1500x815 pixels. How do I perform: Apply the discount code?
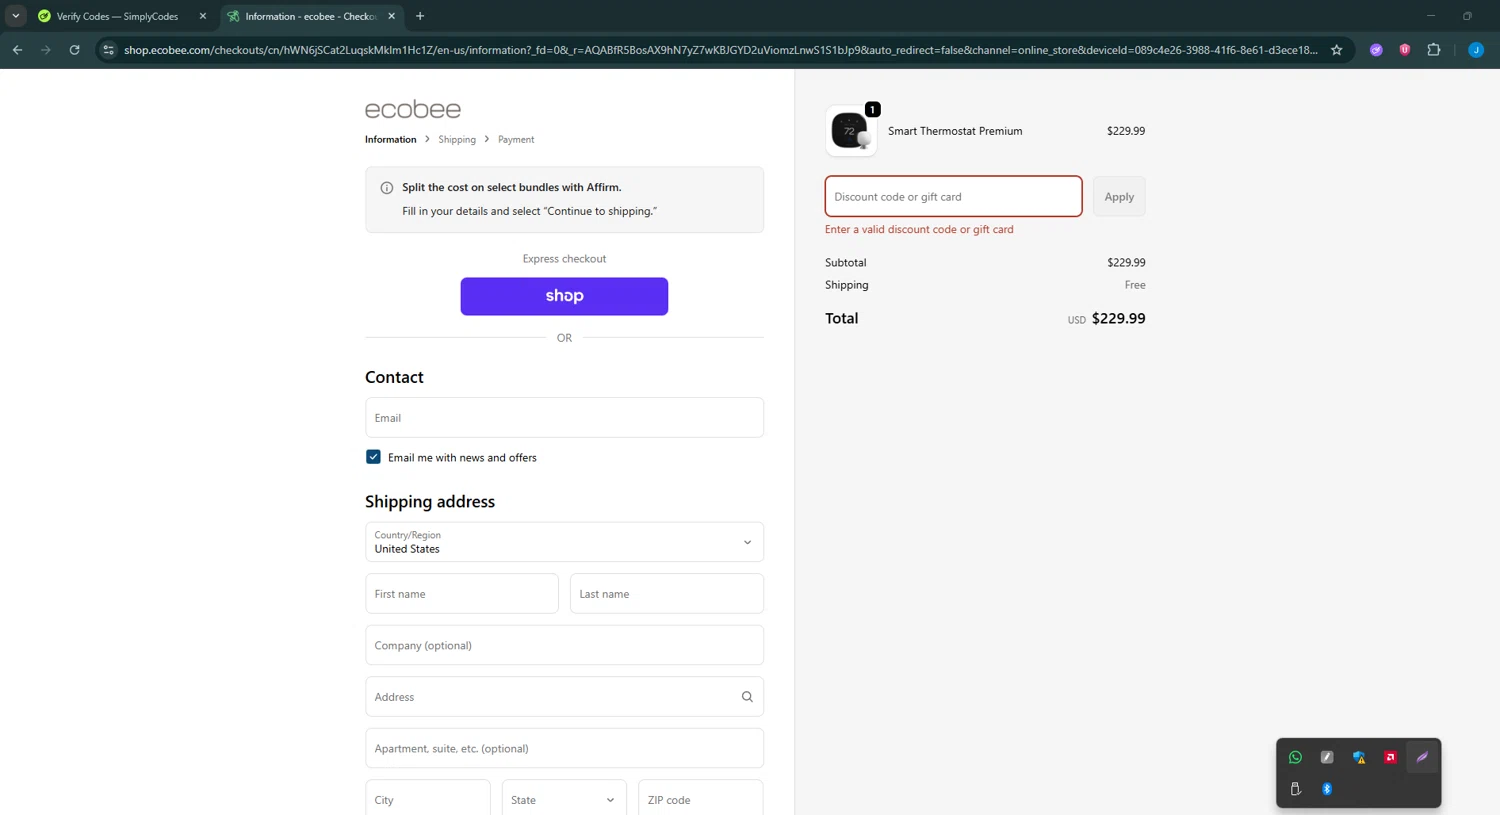pyautogui.click(x=1119, y=196)
